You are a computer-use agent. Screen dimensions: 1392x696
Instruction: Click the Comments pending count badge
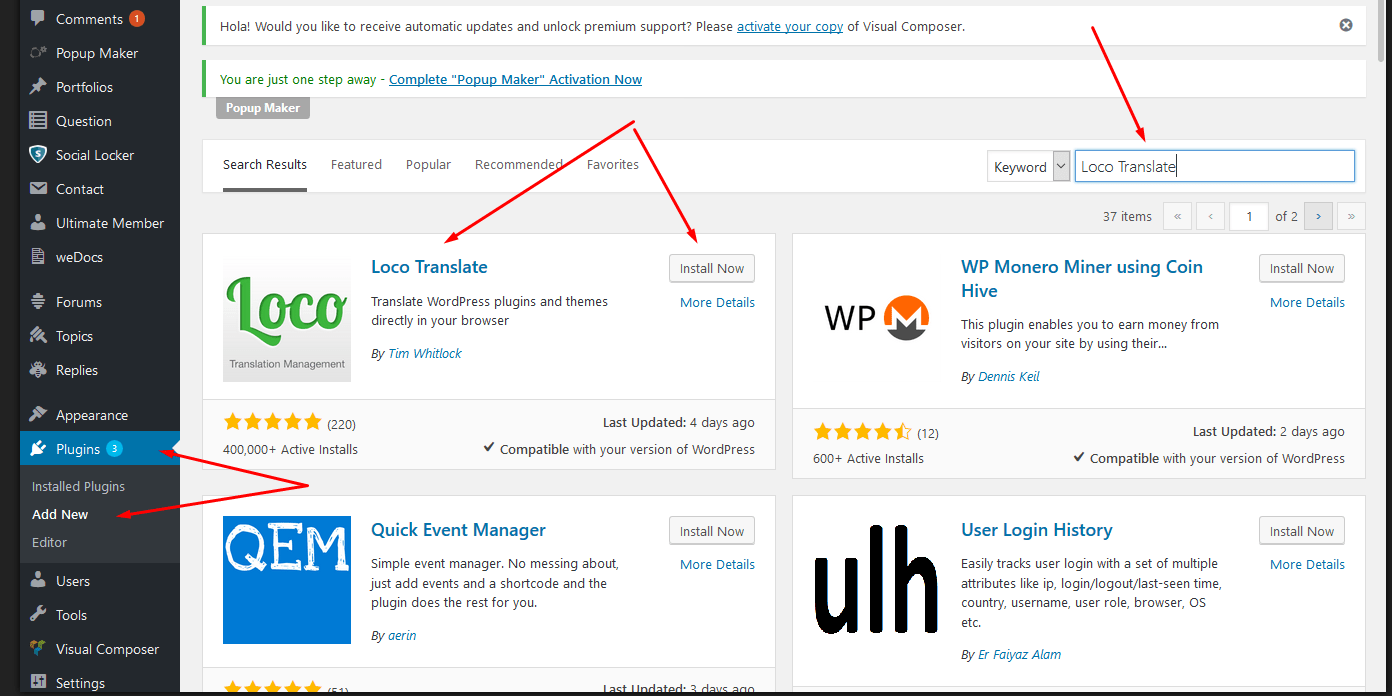point(137,18)
